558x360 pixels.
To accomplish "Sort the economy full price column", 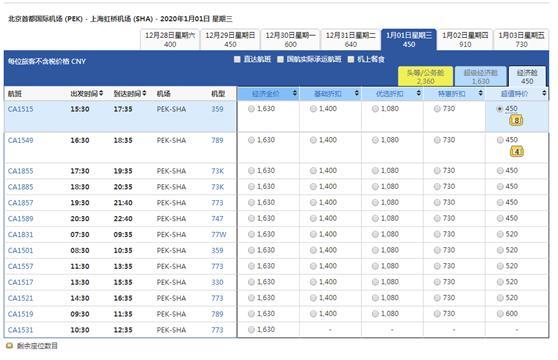I will tap(295, 93).
